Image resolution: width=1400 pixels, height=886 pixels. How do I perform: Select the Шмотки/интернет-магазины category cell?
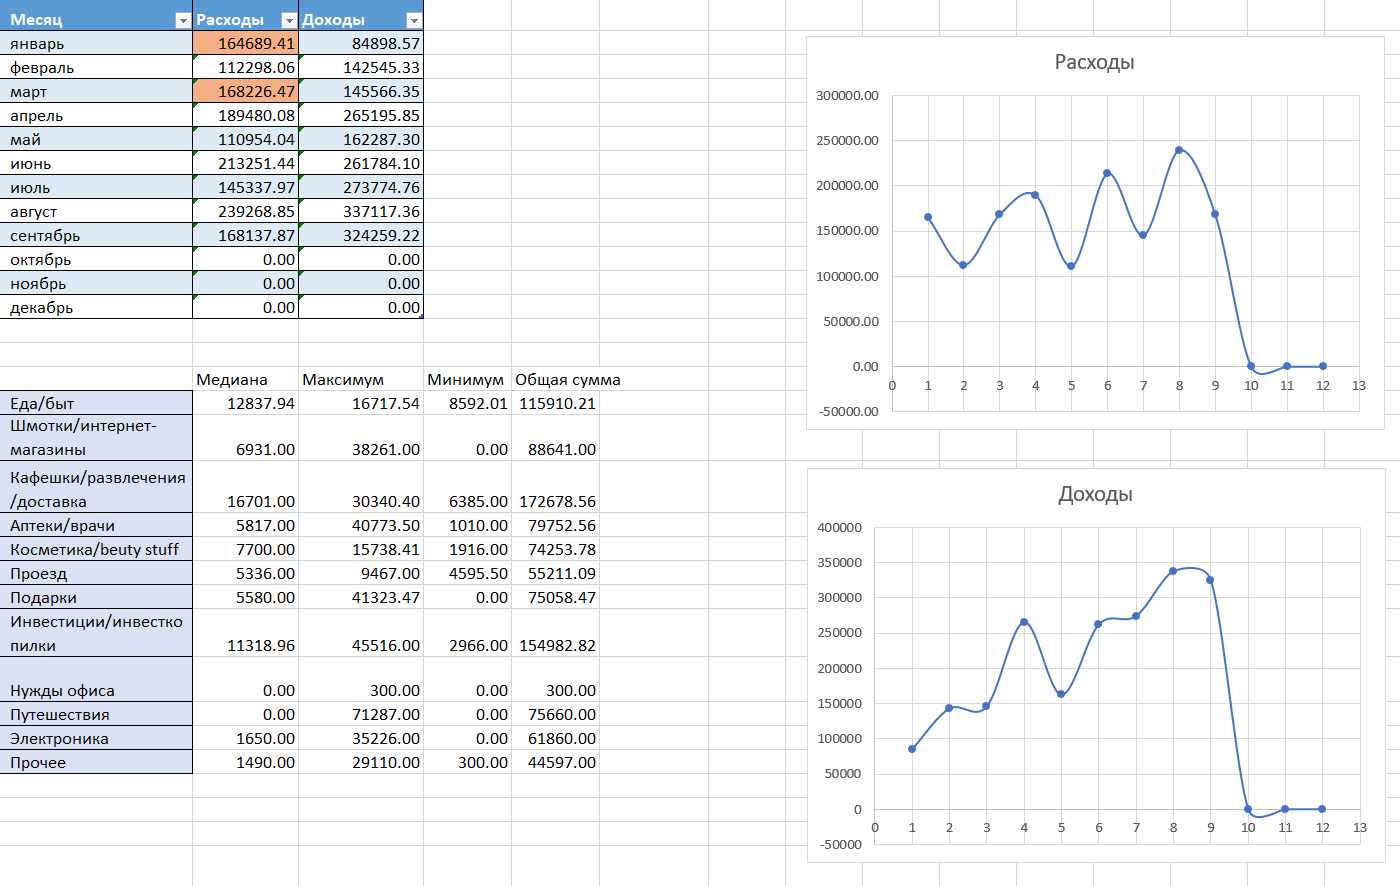[96, 438]
